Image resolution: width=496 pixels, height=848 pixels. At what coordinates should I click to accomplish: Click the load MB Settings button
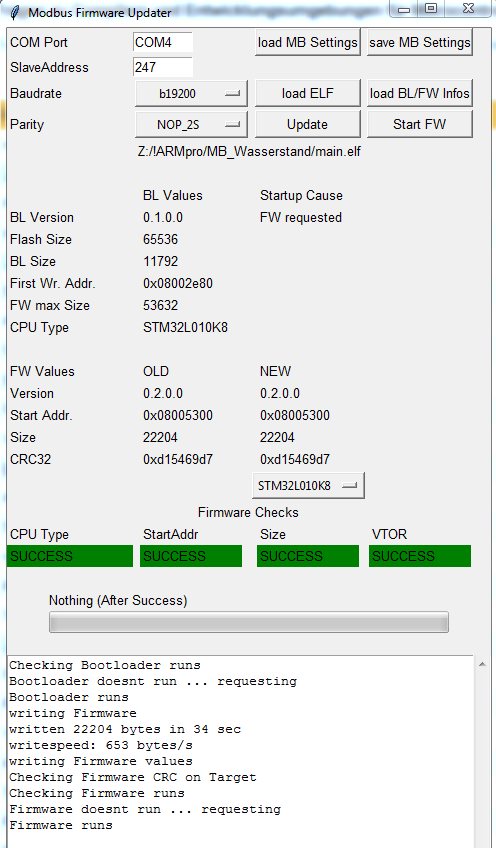click(308, 42)
